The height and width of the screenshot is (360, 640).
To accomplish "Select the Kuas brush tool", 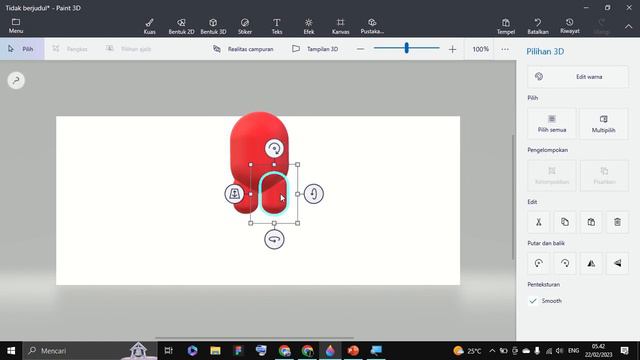I will click(149, 26).
